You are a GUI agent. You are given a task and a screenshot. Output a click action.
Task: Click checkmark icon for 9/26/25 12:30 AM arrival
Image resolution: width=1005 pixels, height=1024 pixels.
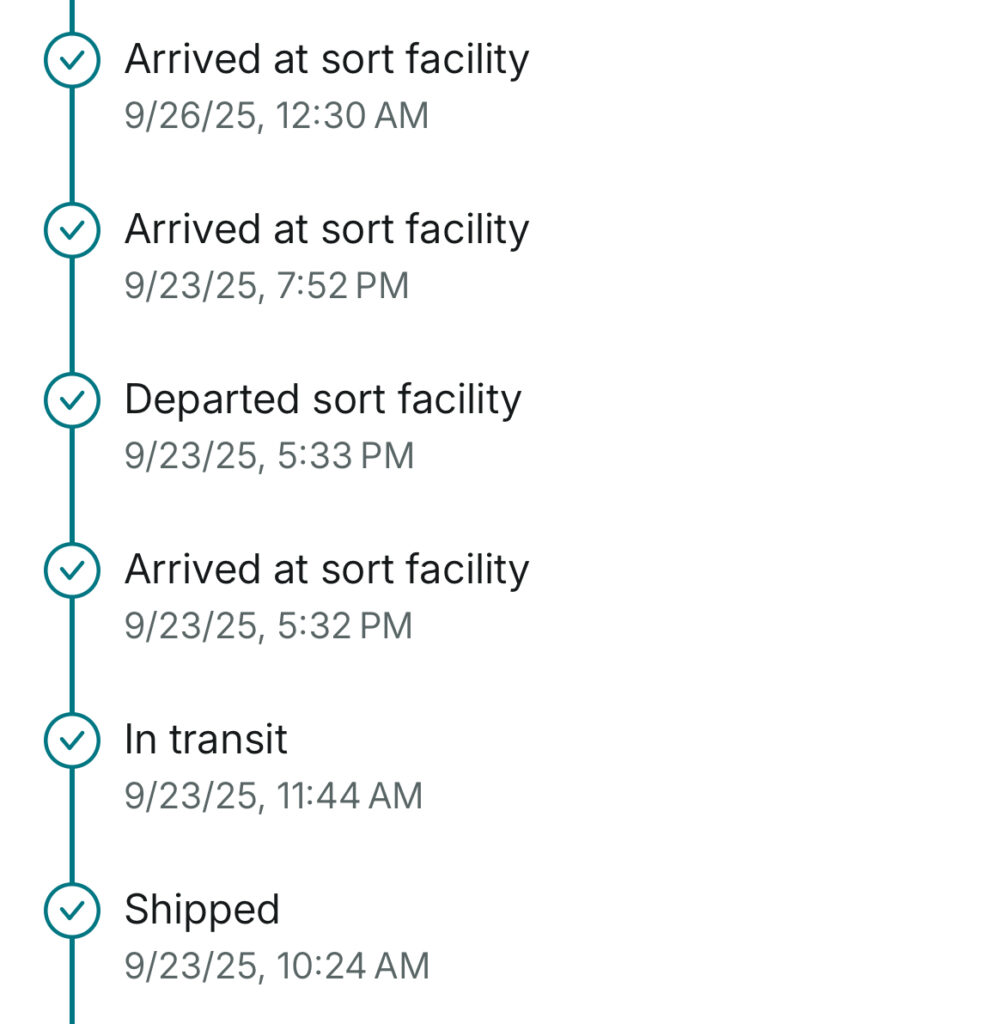(x=72, y=61)
